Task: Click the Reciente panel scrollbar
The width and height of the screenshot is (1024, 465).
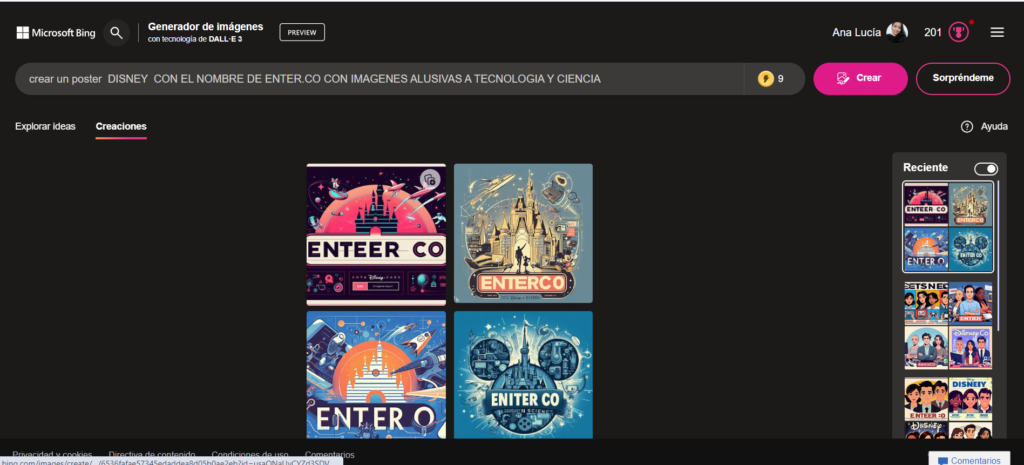Action: 998,255
